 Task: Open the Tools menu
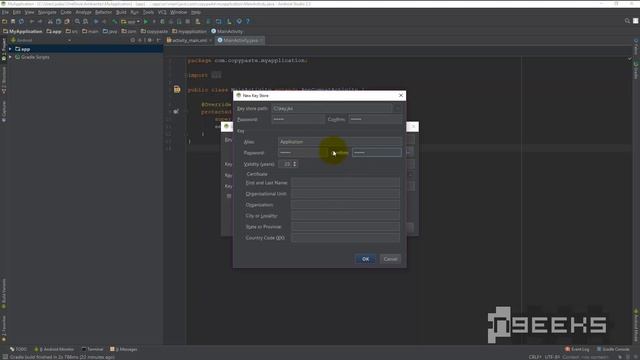pos(149,12)
